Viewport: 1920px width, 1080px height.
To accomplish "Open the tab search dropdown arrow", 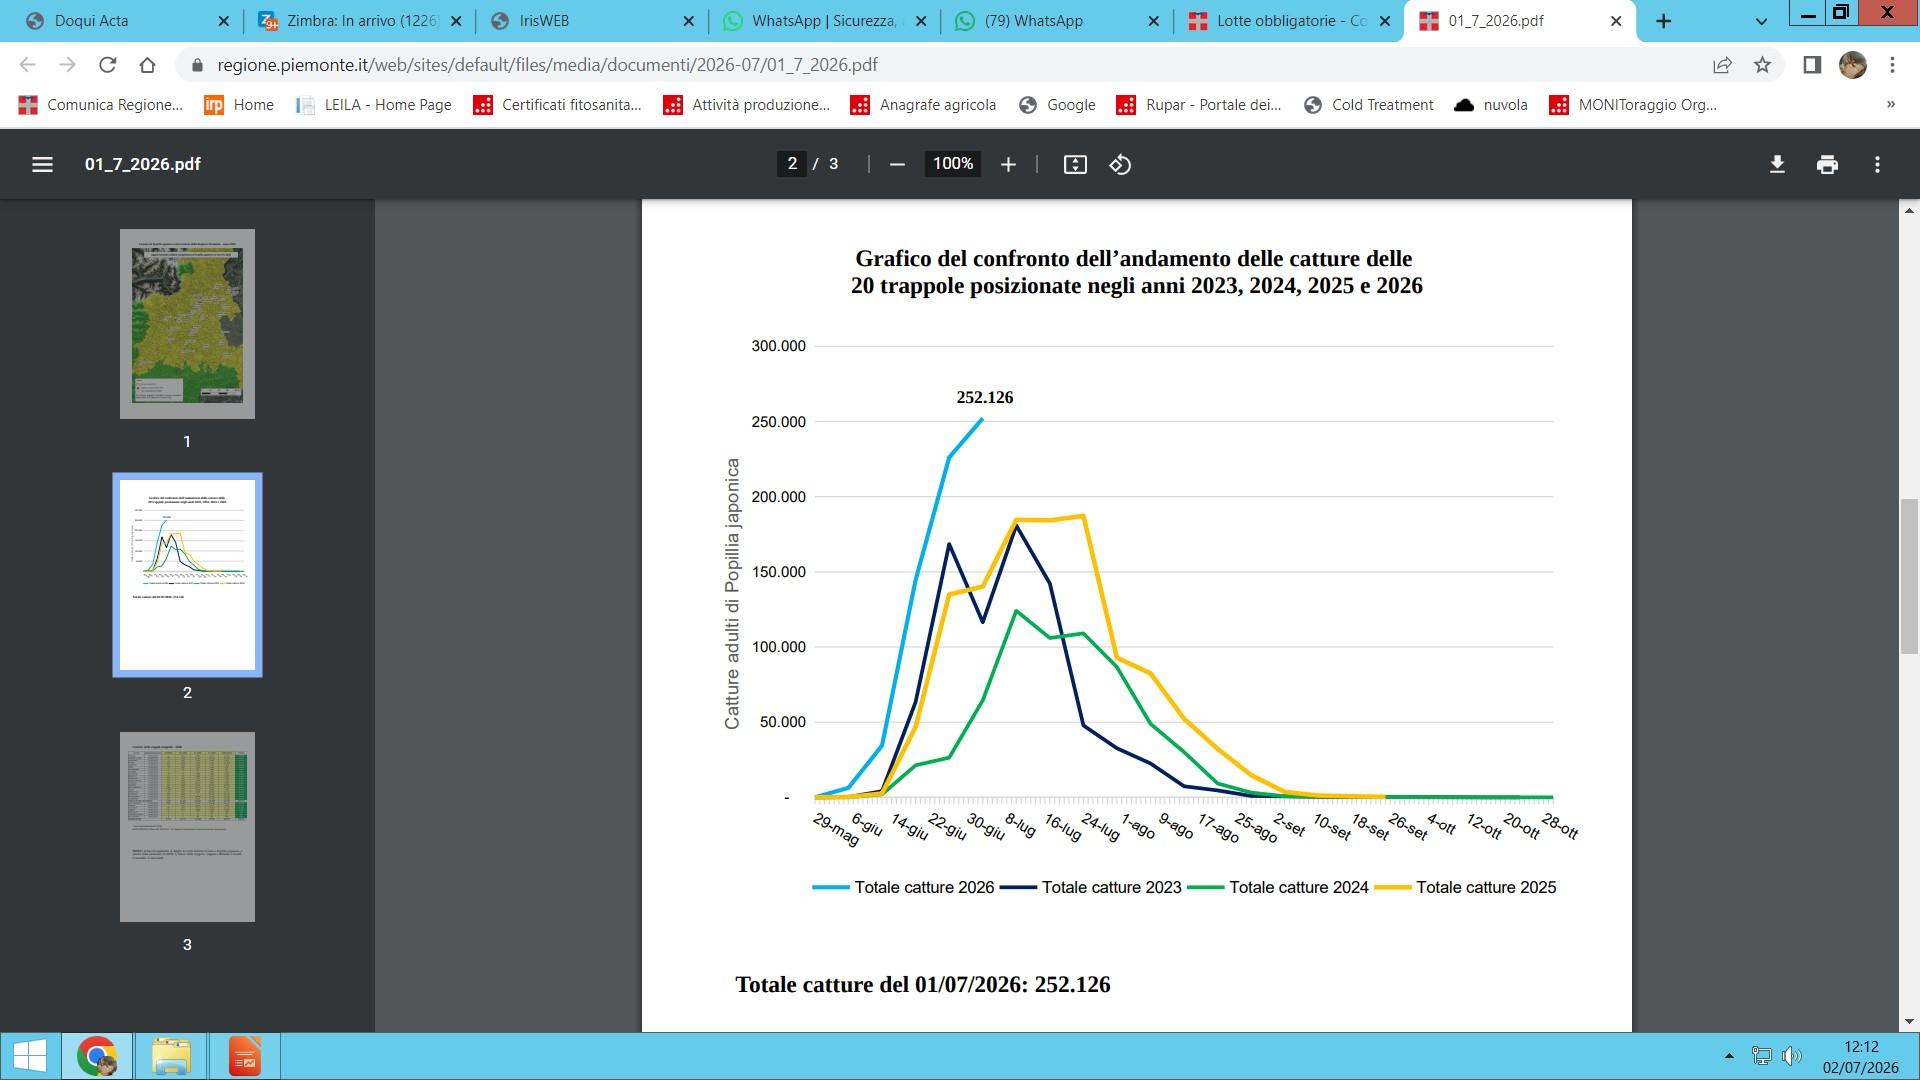I will click(1761, 21).
